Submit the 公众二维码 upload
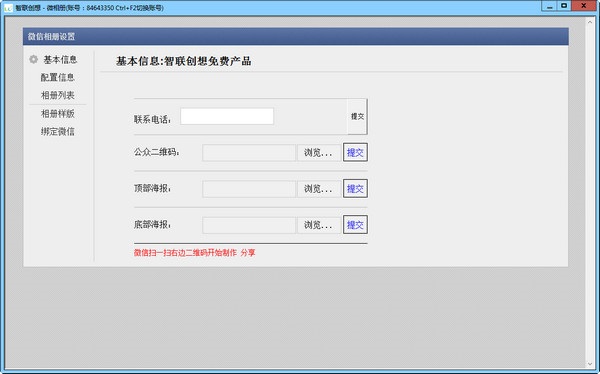Viewport: 600px width, 374px height. click(355, 152)
